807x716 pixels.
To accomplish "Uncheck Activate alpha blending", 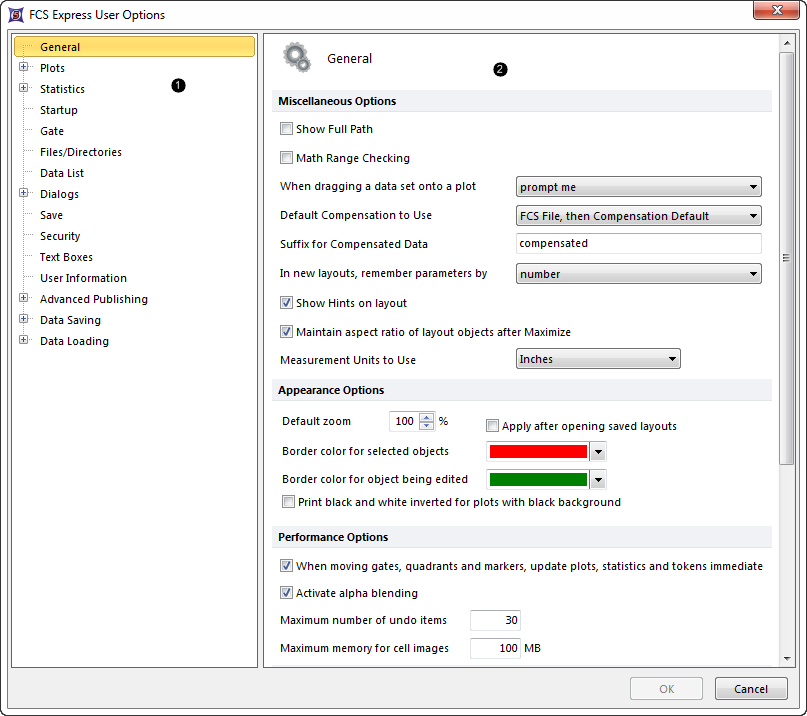I will [287, 593].
